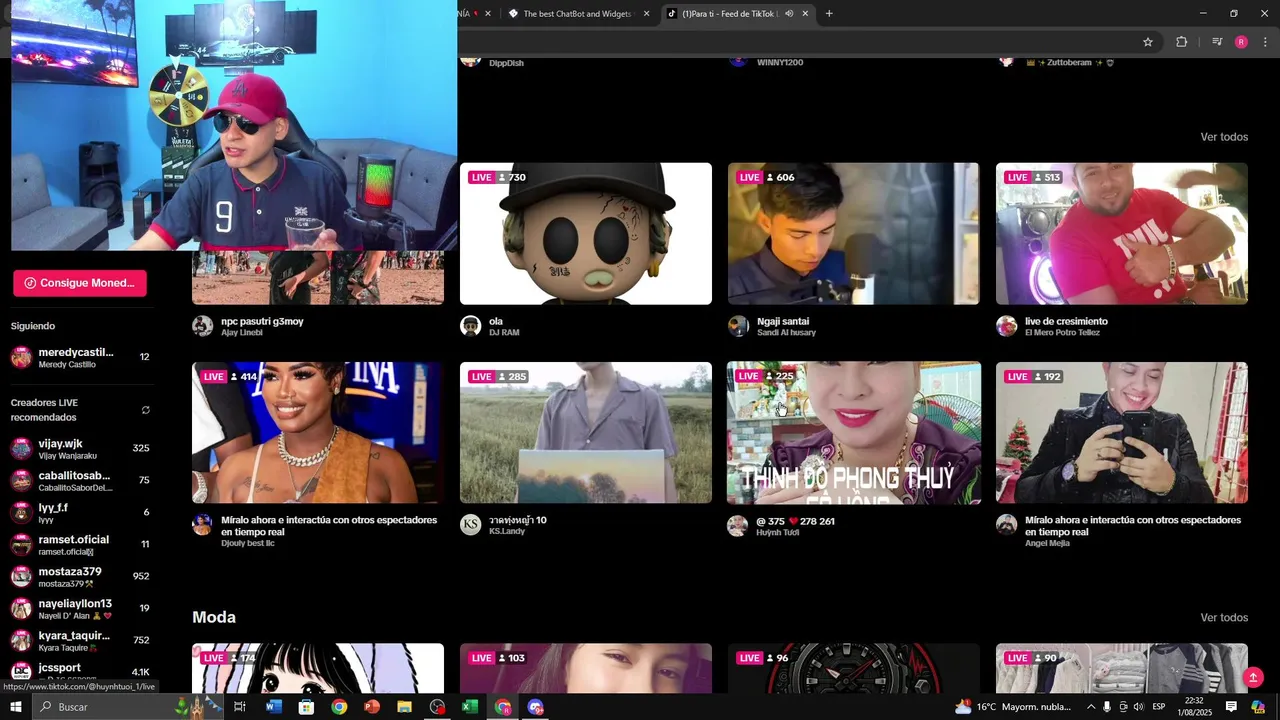Open vijay.wjk live creator
This screenshot has height=720, width=1280.
click(x=80, y=449)
